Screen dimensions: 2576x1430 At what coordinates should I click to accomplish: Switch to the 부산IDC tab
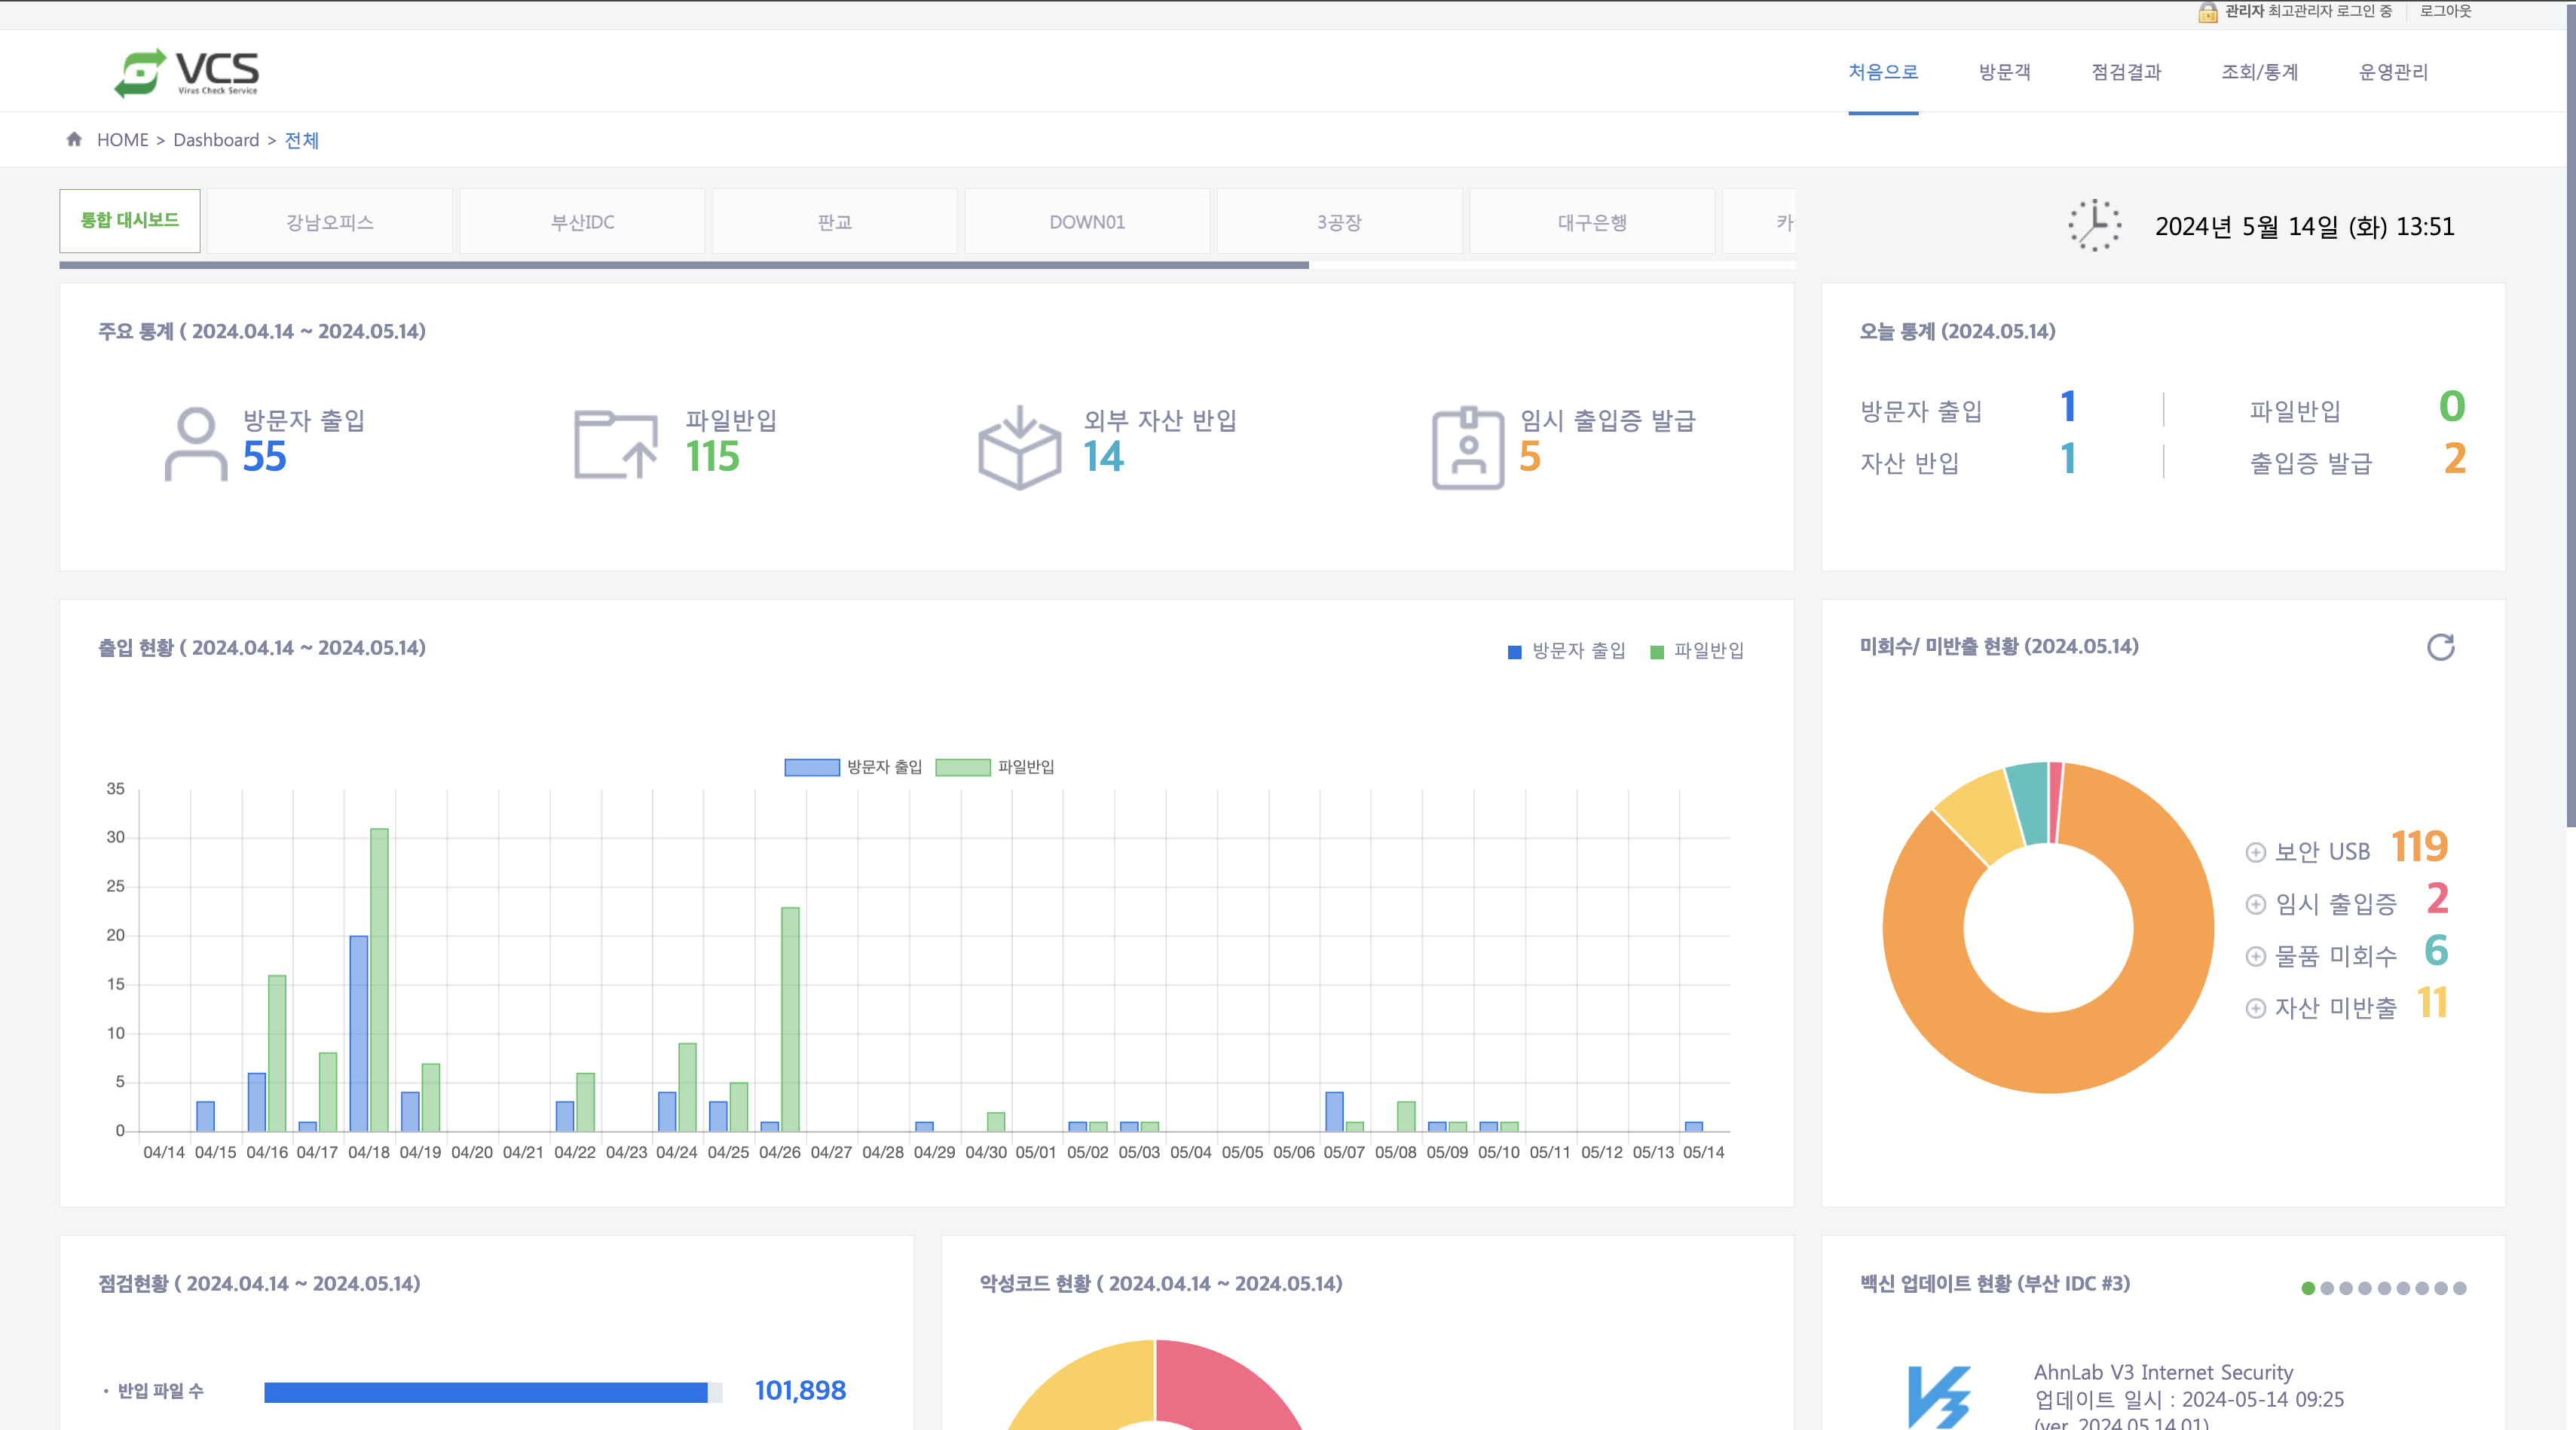582,222
